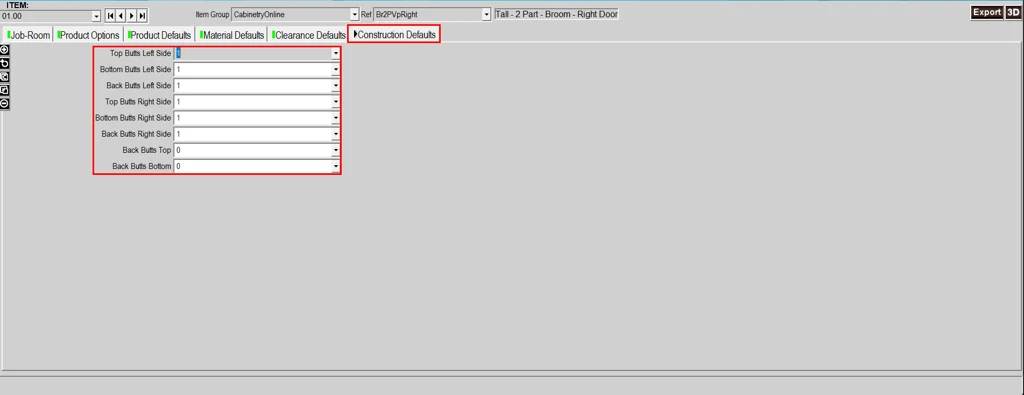Click the Top Butts Left Side value field
Image resolution: width=1024 pixels, height=395 pixels.
click(x=253, y=53)
